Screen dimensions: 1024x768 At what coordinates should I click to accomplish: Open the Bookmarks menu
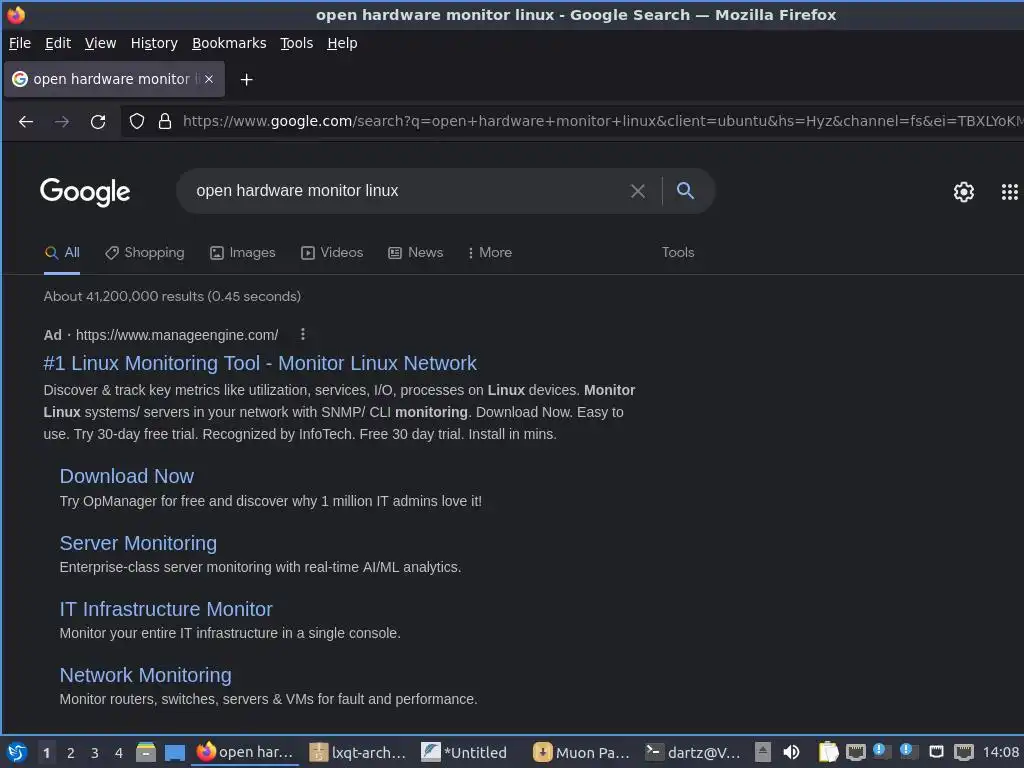click(229, 43)
